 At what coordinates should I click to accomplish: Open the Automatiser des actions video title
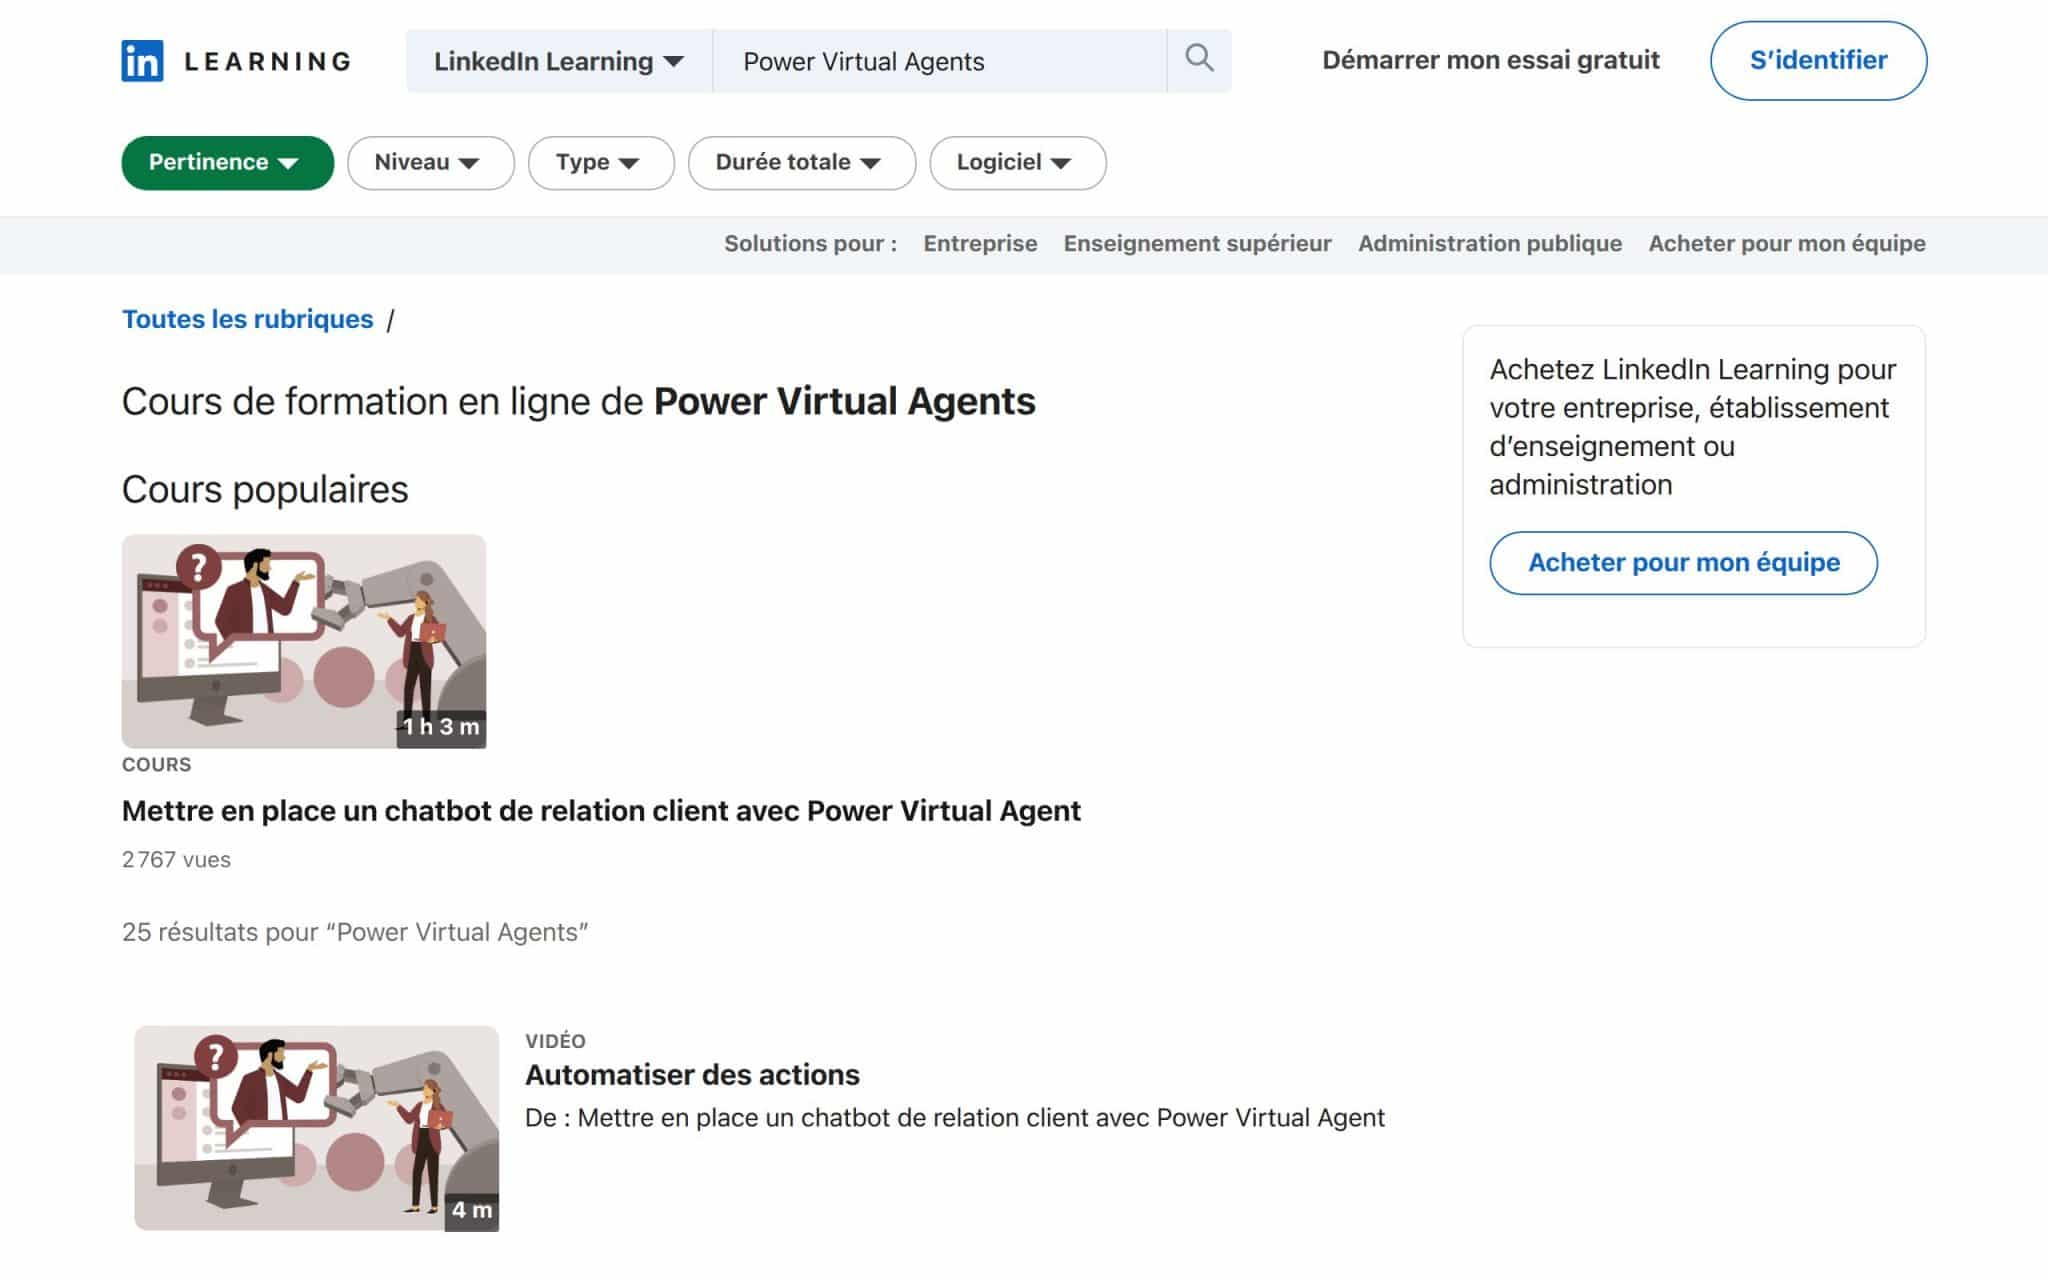pyautogui.click(x=692, y=1074)
